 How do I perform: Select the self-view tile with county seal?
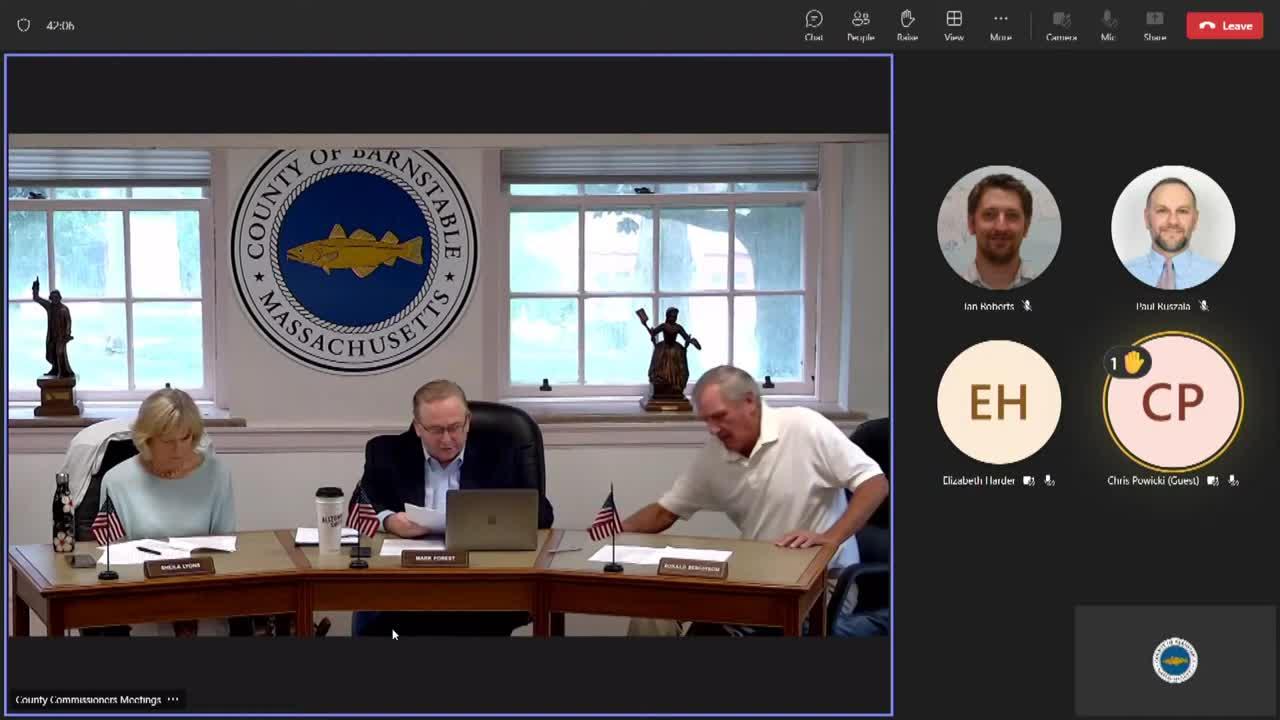[1175, 660]
